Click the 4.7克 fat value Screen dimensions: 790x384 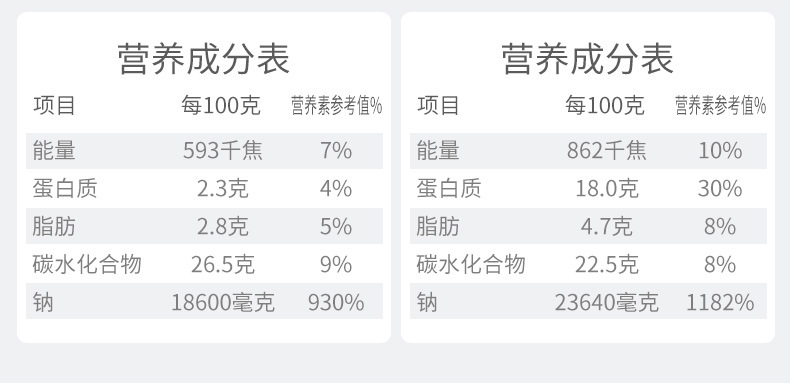[x=607, y=227]
